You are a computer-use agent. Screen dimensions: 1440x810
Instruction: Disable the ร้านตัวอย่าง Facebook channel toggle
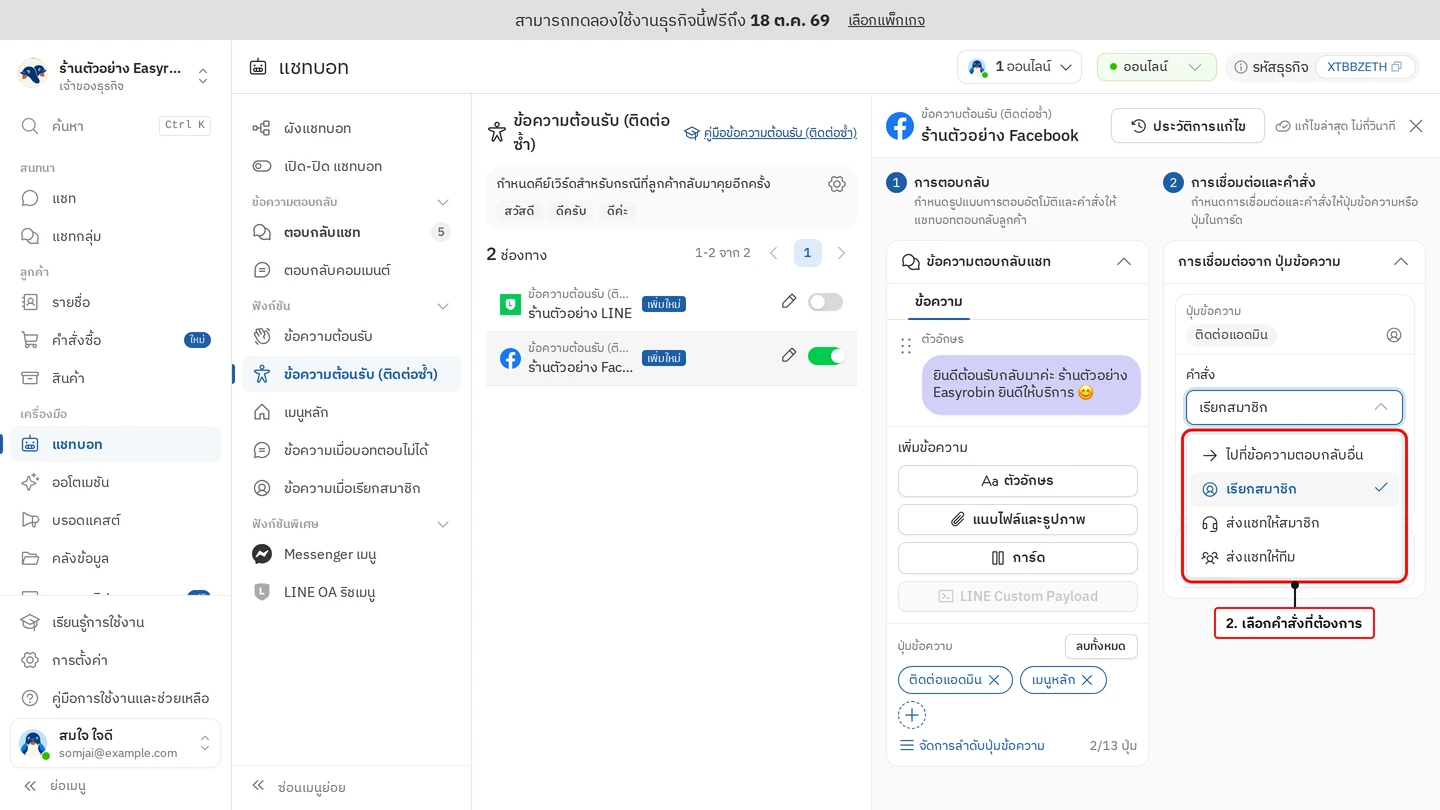(826, 356)
